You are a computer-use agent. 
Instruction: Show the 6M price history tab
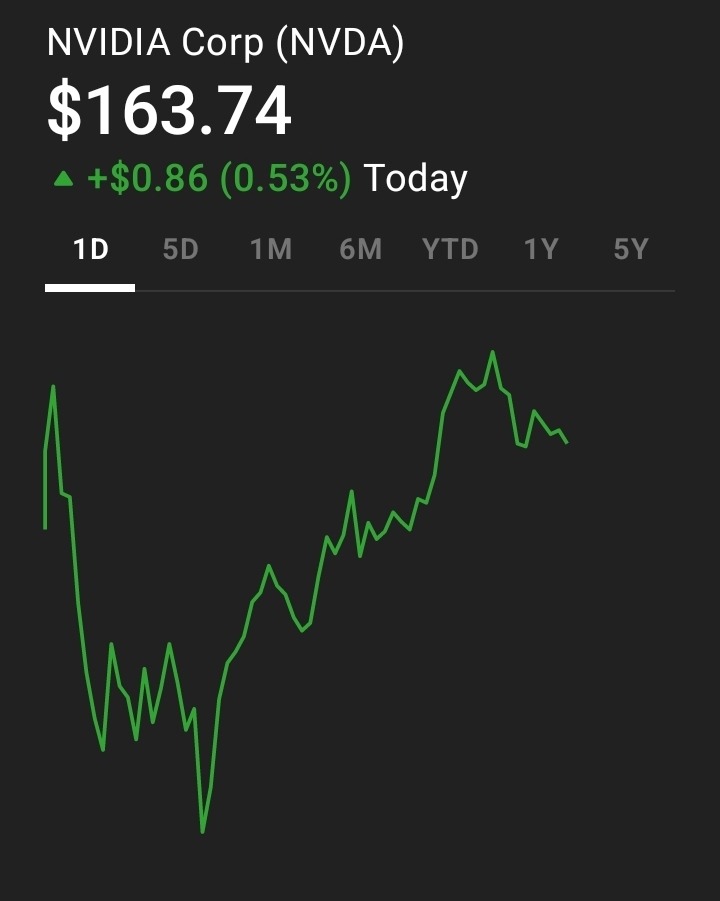(360, 249)
